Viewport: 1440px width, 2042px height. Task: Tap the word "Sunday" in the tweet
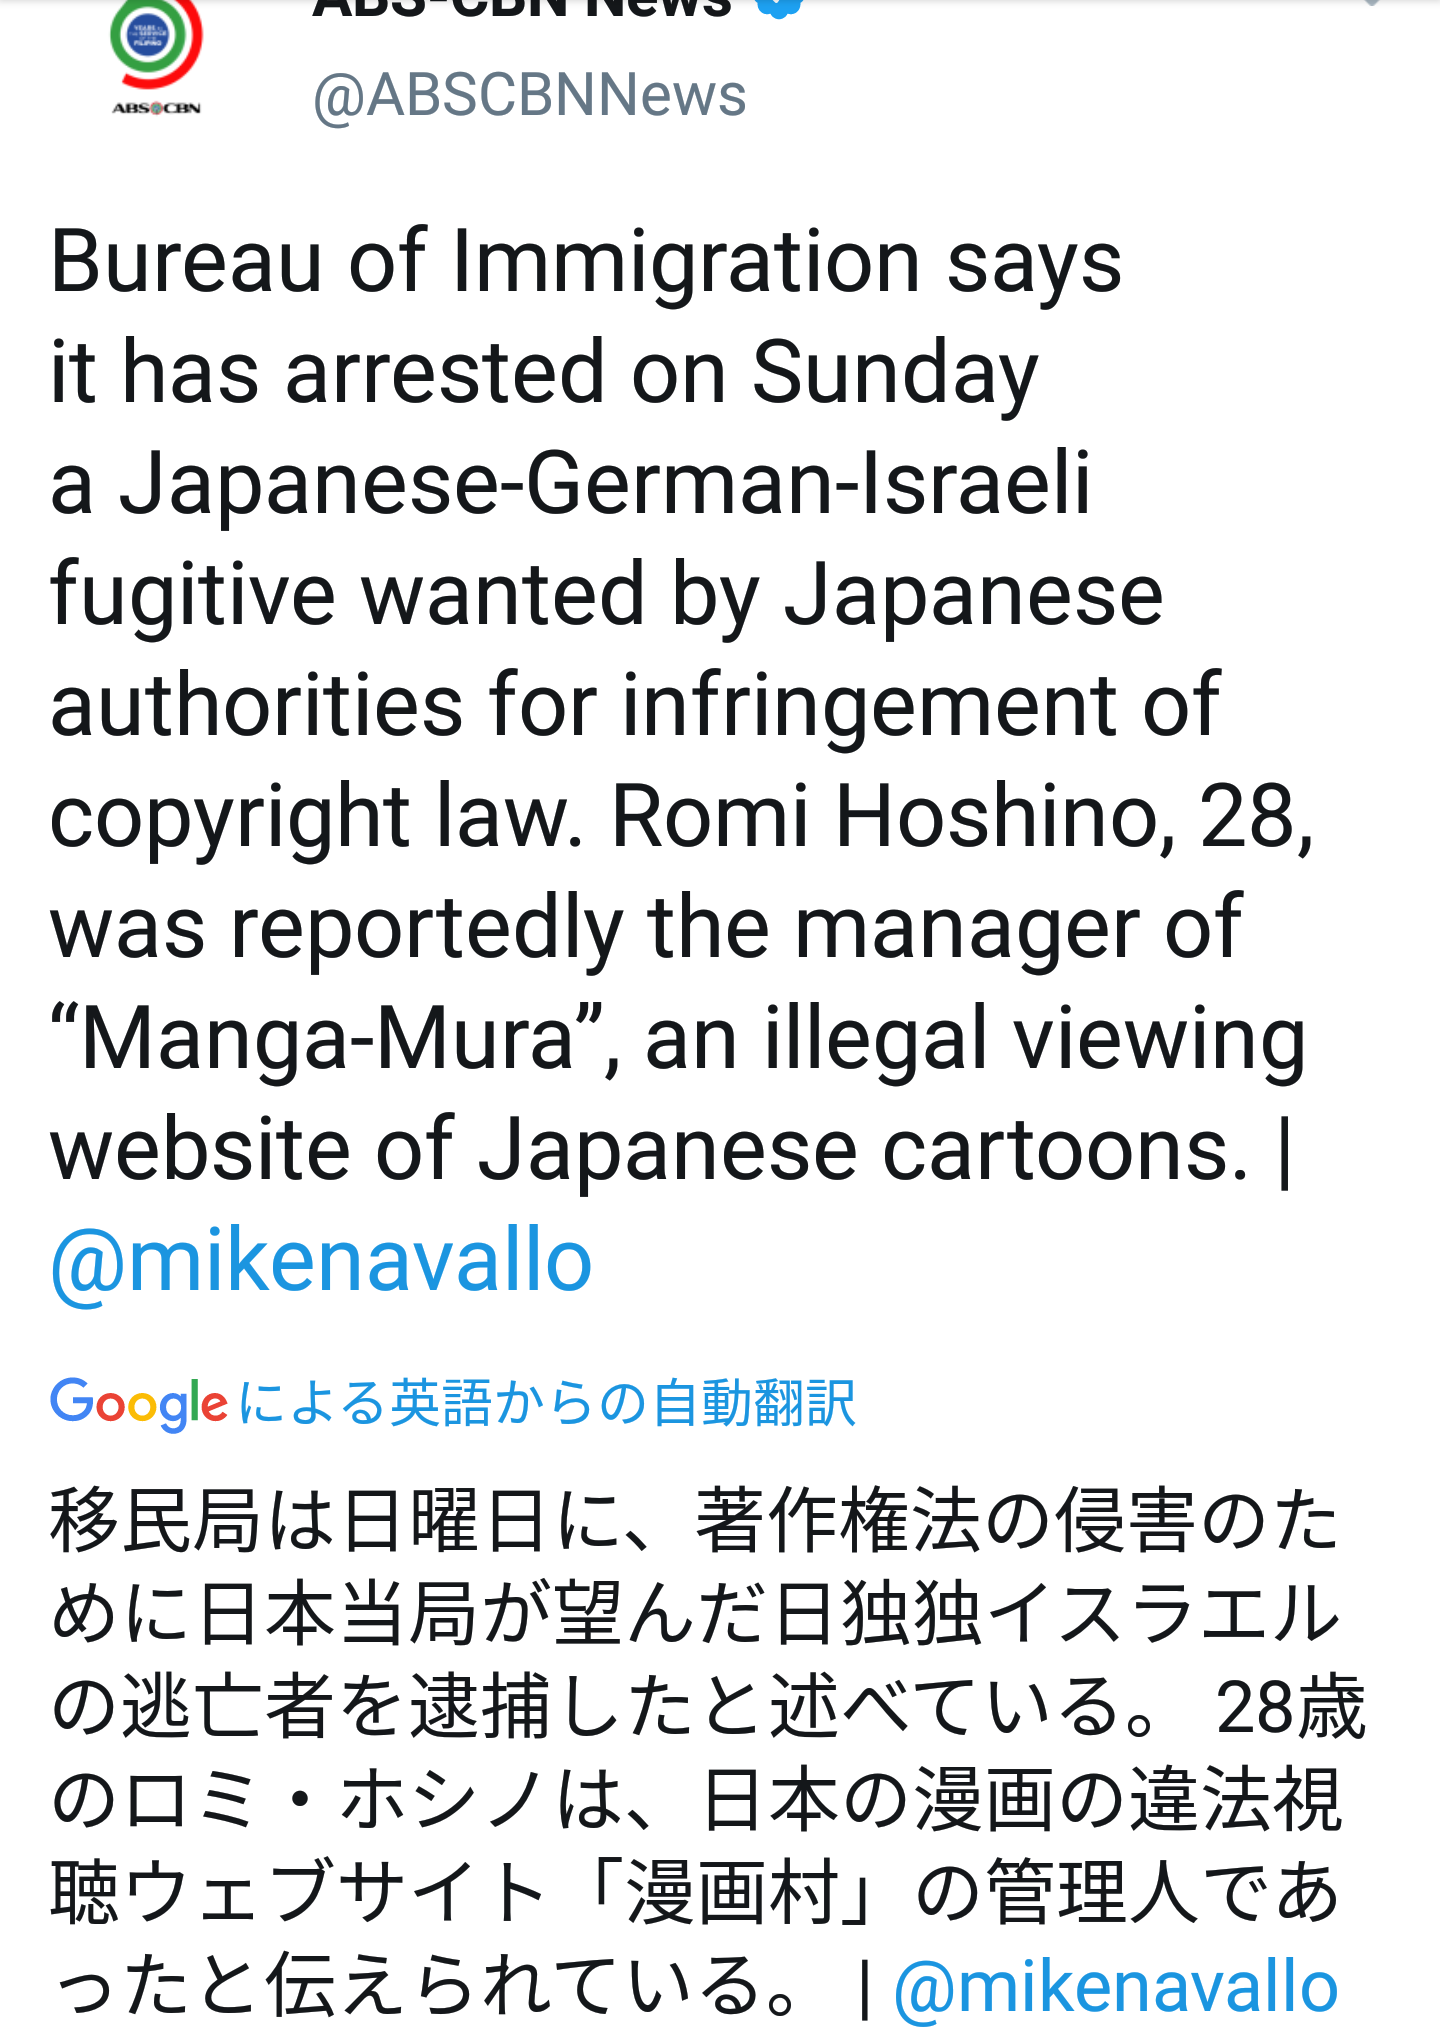(x=894, y=373)
